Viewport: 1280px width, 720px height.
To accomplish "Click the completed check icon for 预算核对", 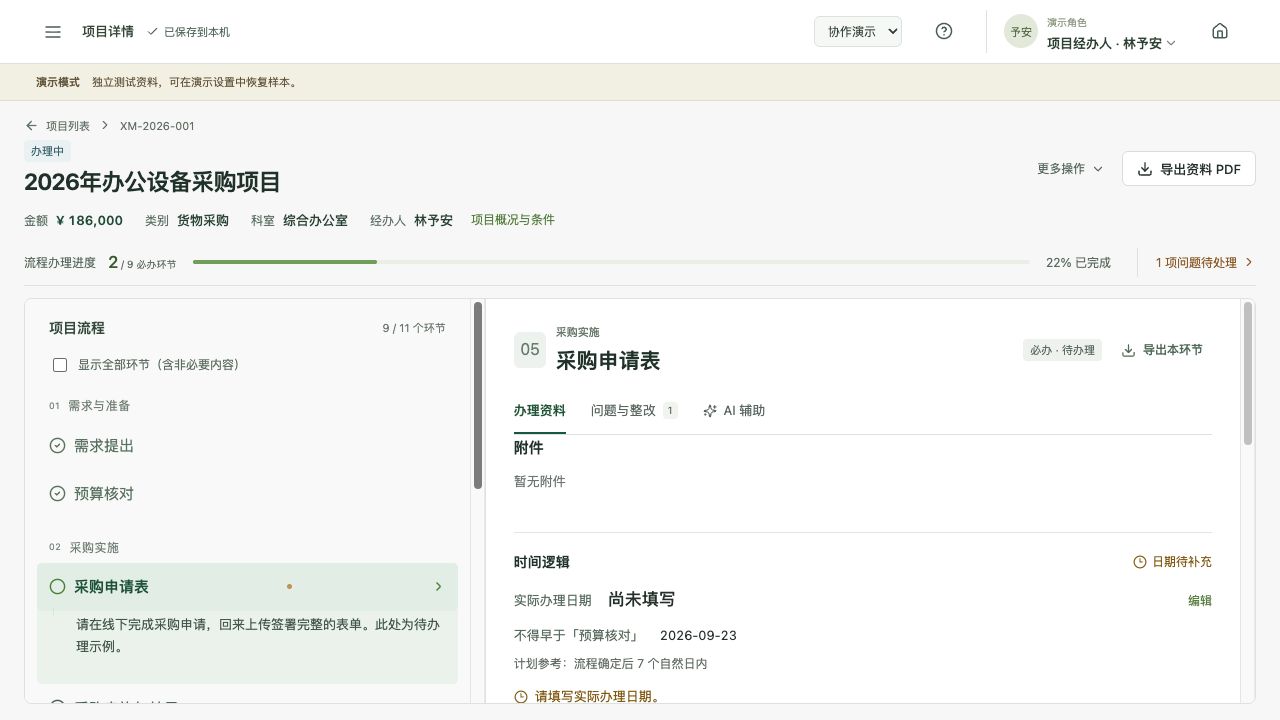I will pyautogui.click(x=58, y=494).
